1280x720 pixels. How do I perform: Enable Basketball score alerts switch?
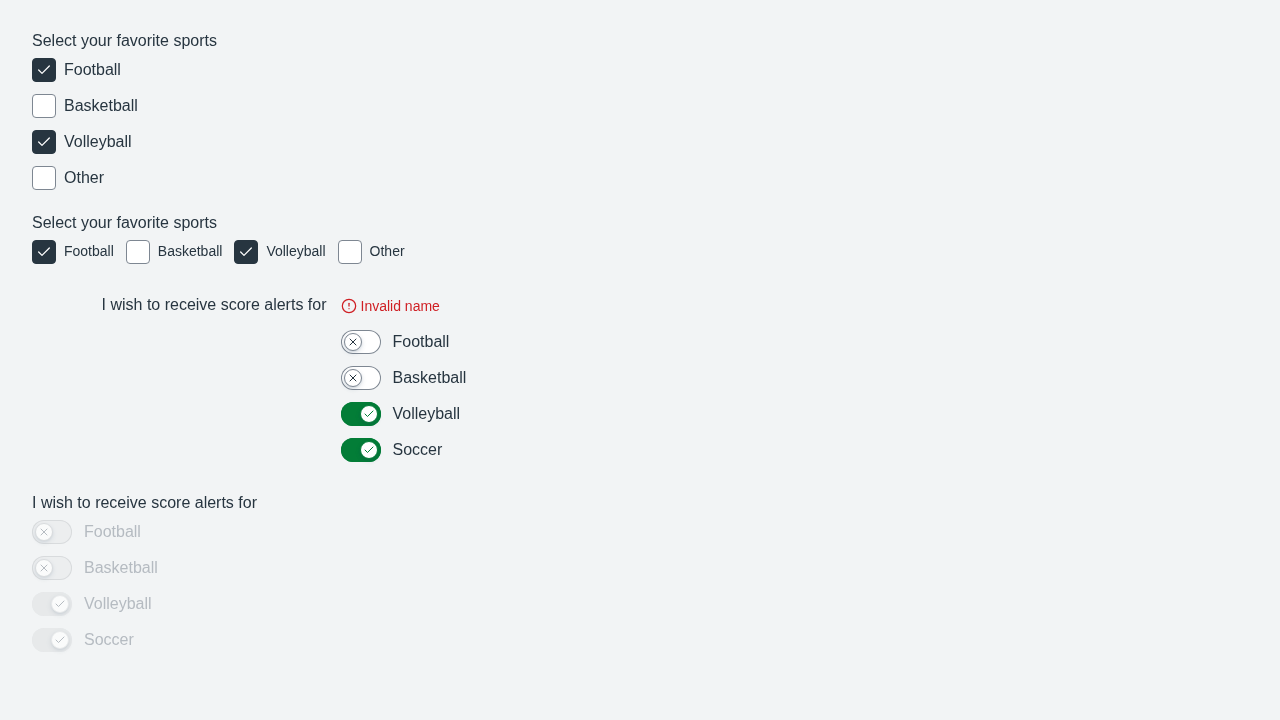(361, 378)
